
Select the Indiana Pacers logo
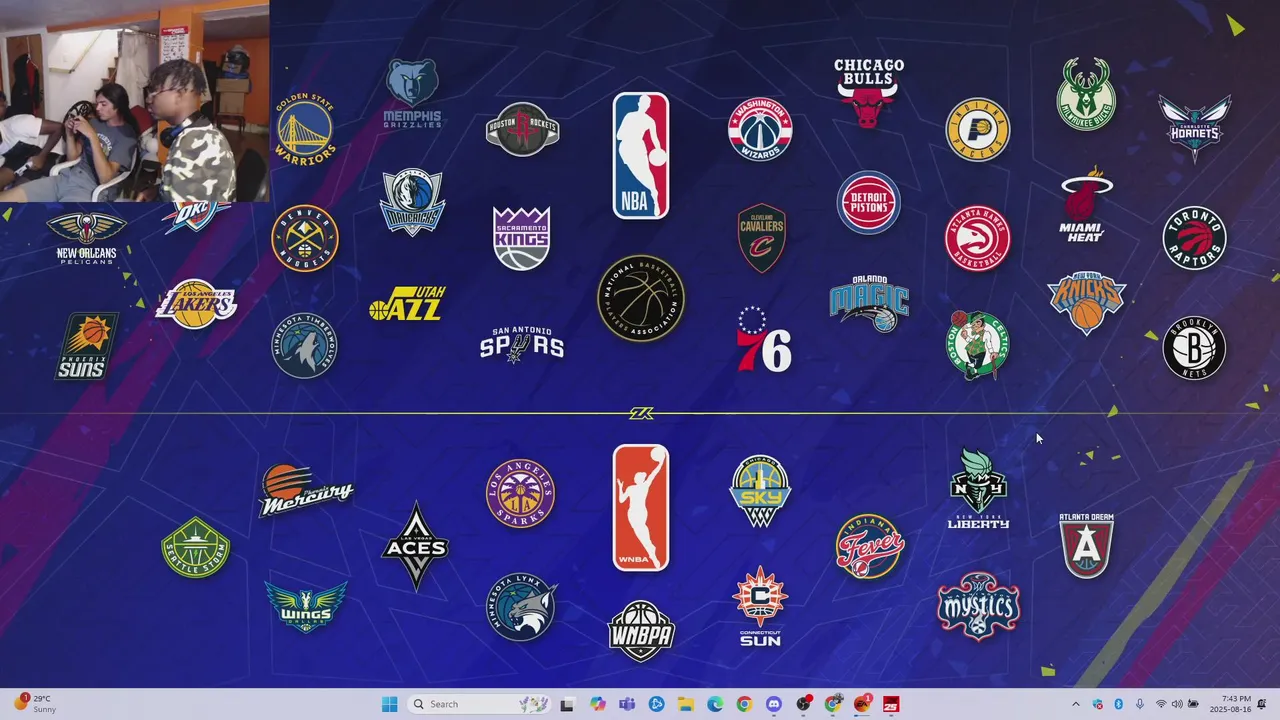(x=978, y=129)
